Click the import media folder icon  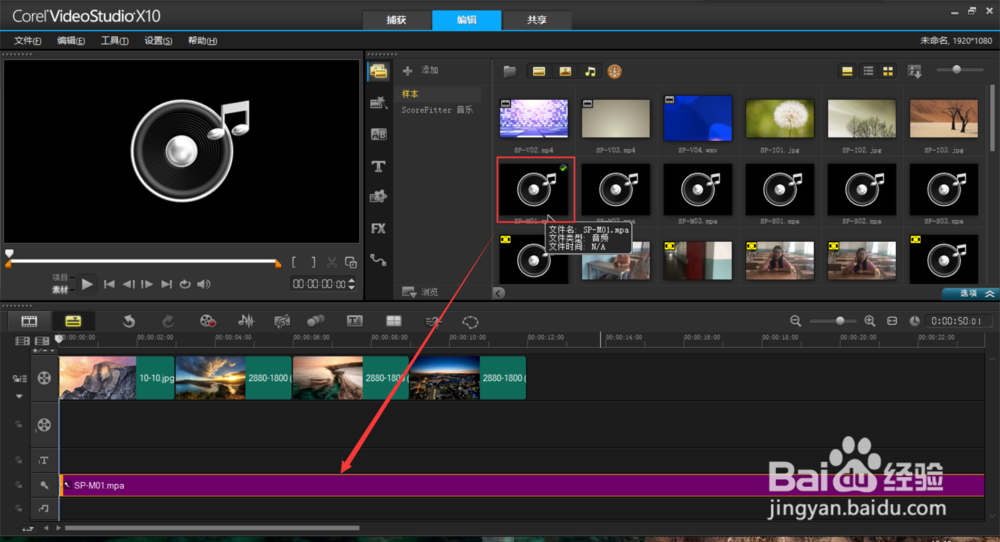[x=509, y=71]
